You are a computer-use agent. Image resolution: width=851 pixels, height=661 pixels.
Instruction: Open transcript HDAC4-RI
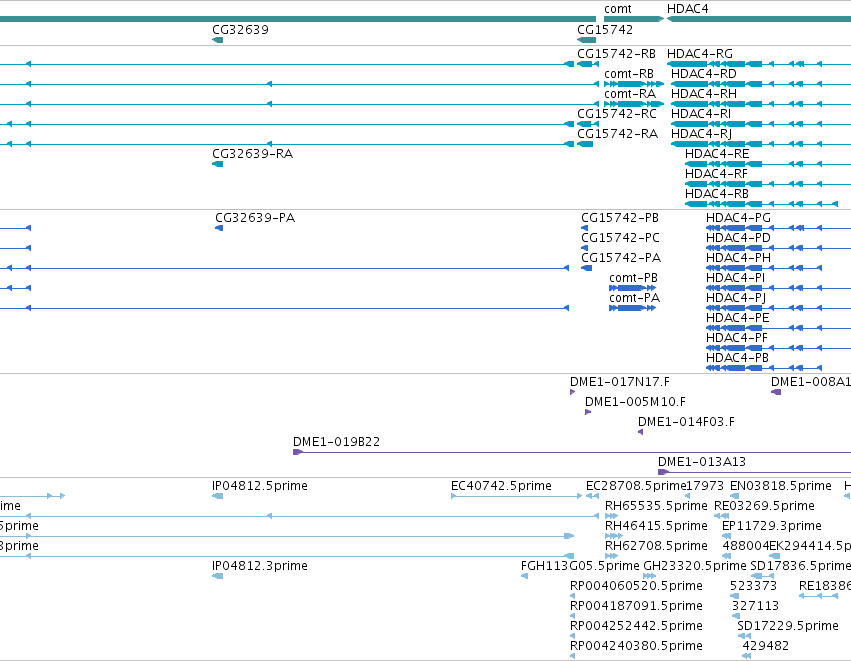pyautogui.click(x=701, y=114)
